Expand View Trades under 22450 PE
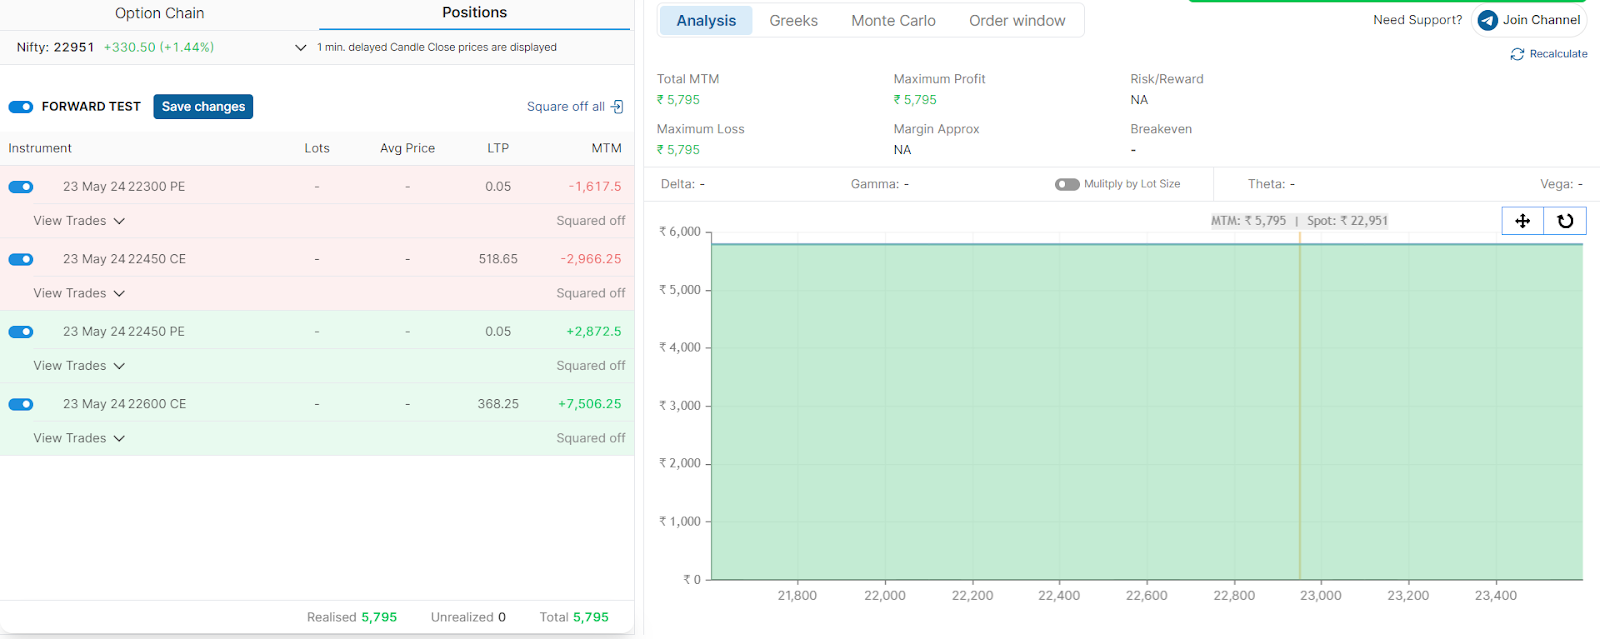 click(x=79, y=366)
